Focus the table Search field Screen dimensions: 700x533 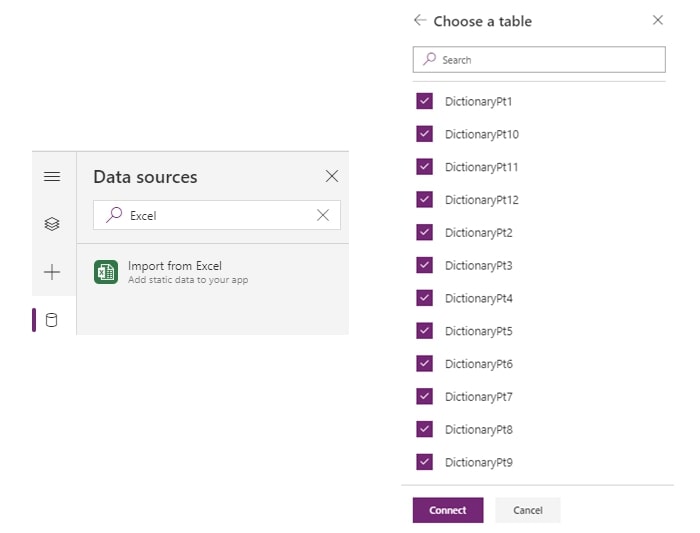click(539, 59)
